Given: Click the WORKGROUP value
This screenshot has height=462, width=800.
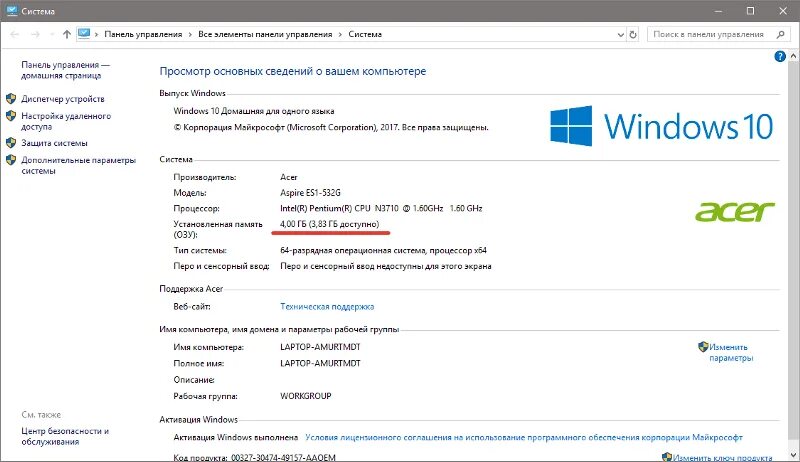Looking at the screenshot, I should (x=306, y=396).
